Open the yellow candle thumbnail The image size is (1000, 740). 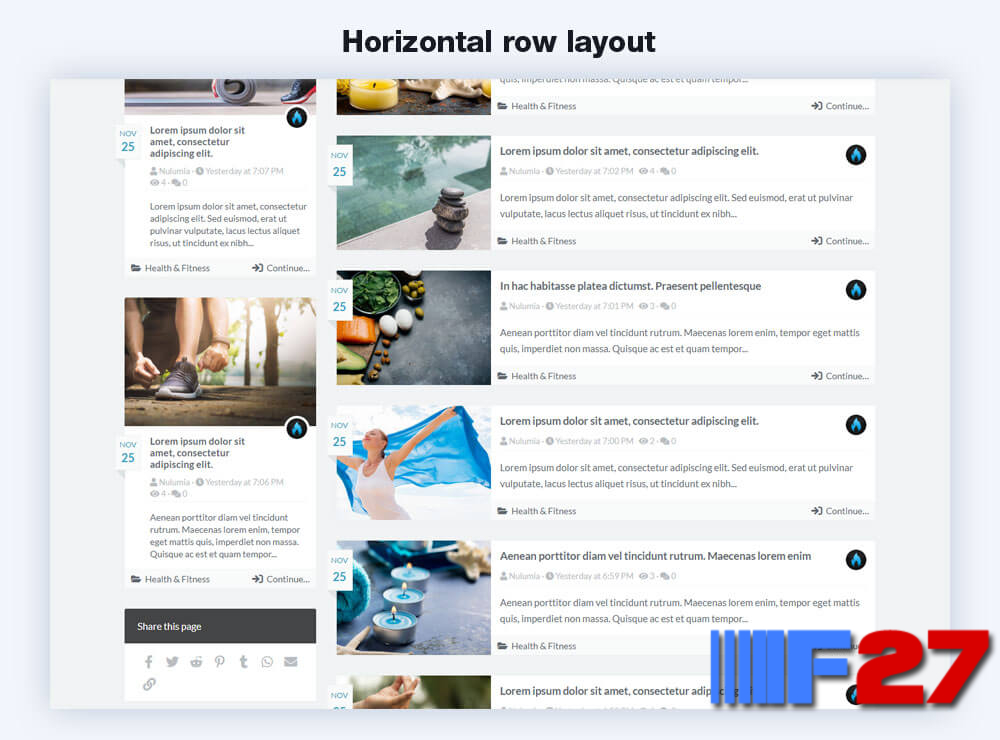click(x=414, y=97)
